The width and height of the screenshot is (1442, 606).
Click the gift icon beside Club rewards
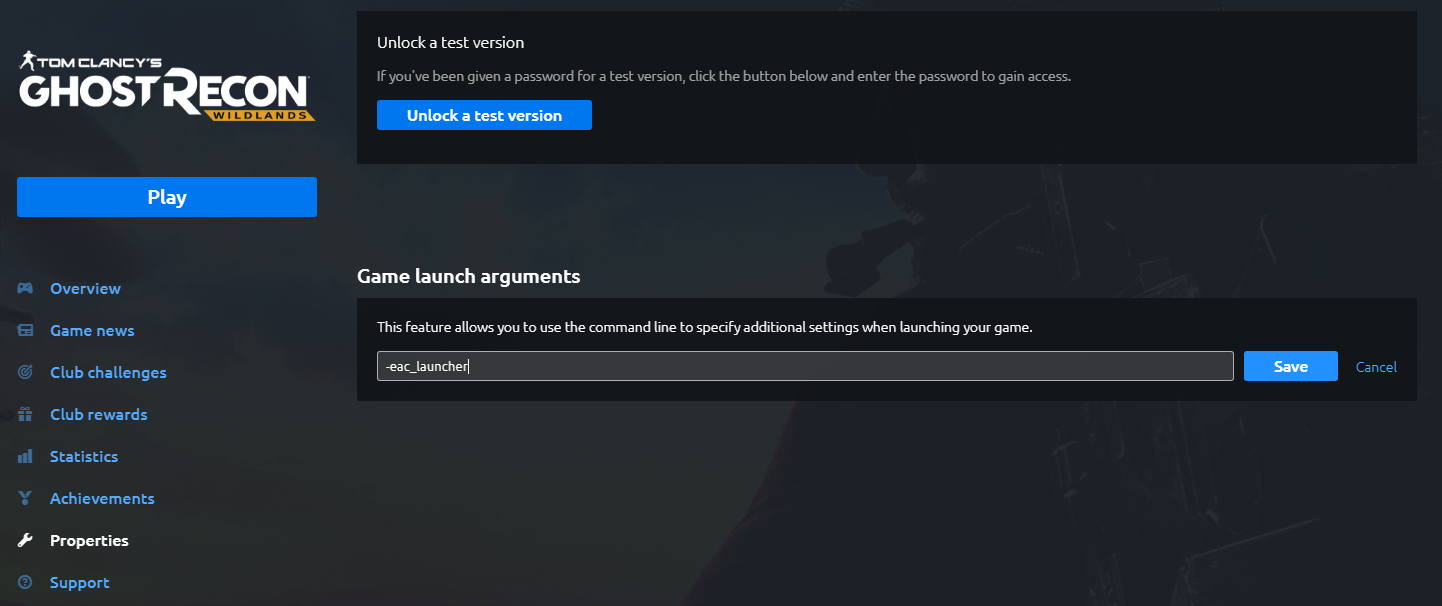(x=25, y=414)
